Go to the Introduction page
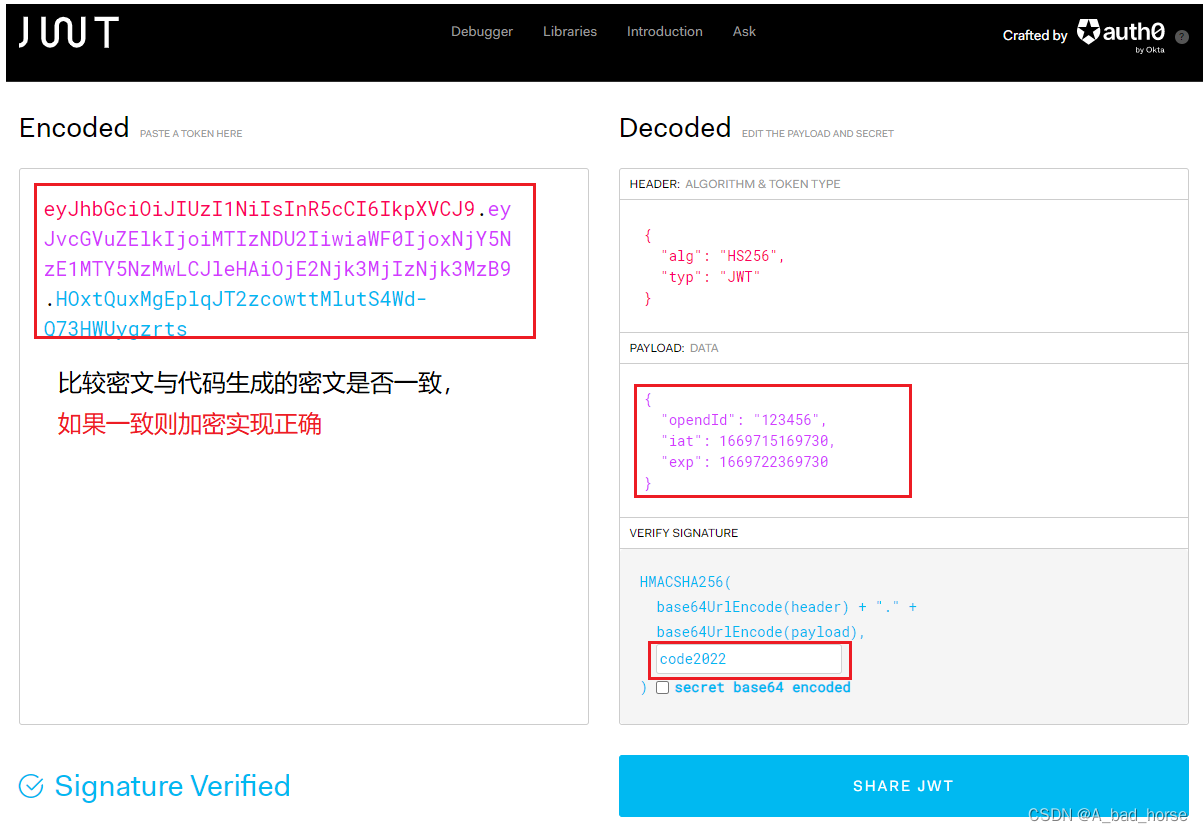This screenshot has width=1203, height=833. (664, 31)
